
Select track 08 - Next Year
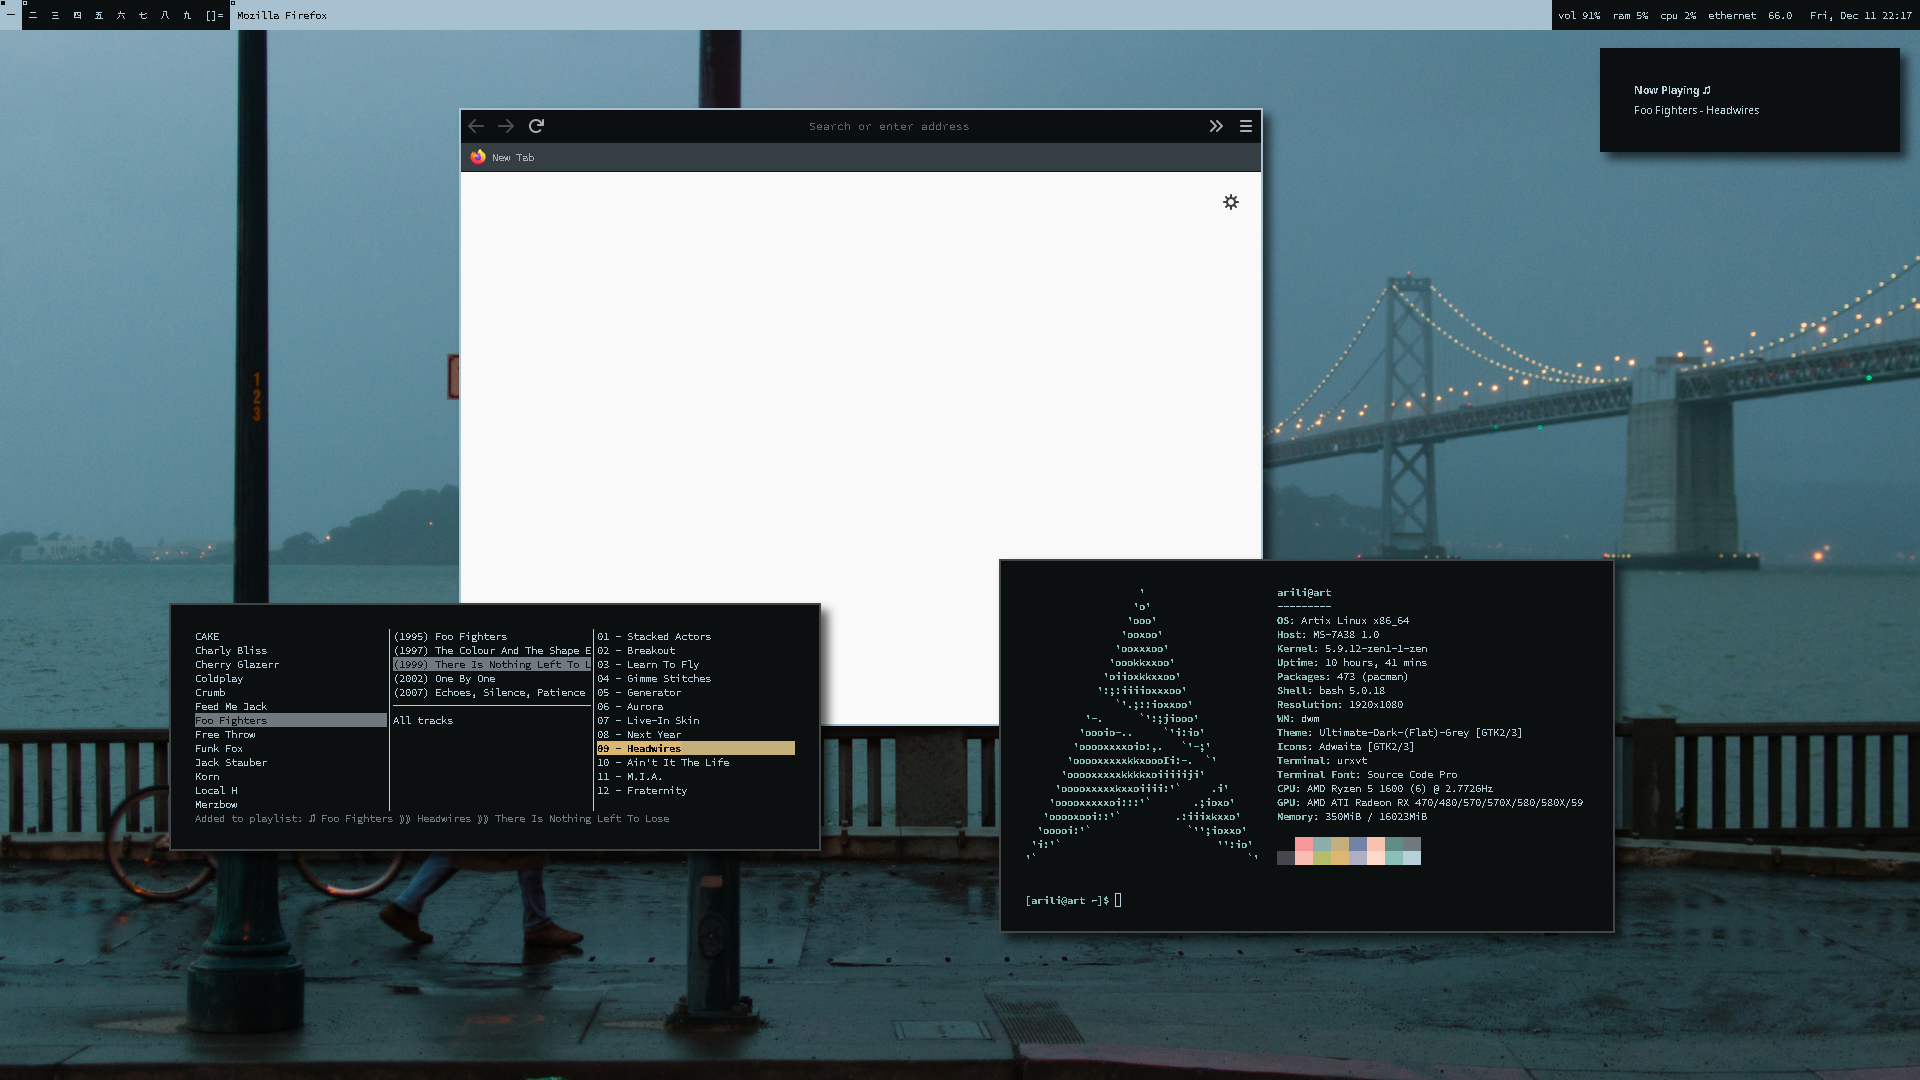[639, 735]
